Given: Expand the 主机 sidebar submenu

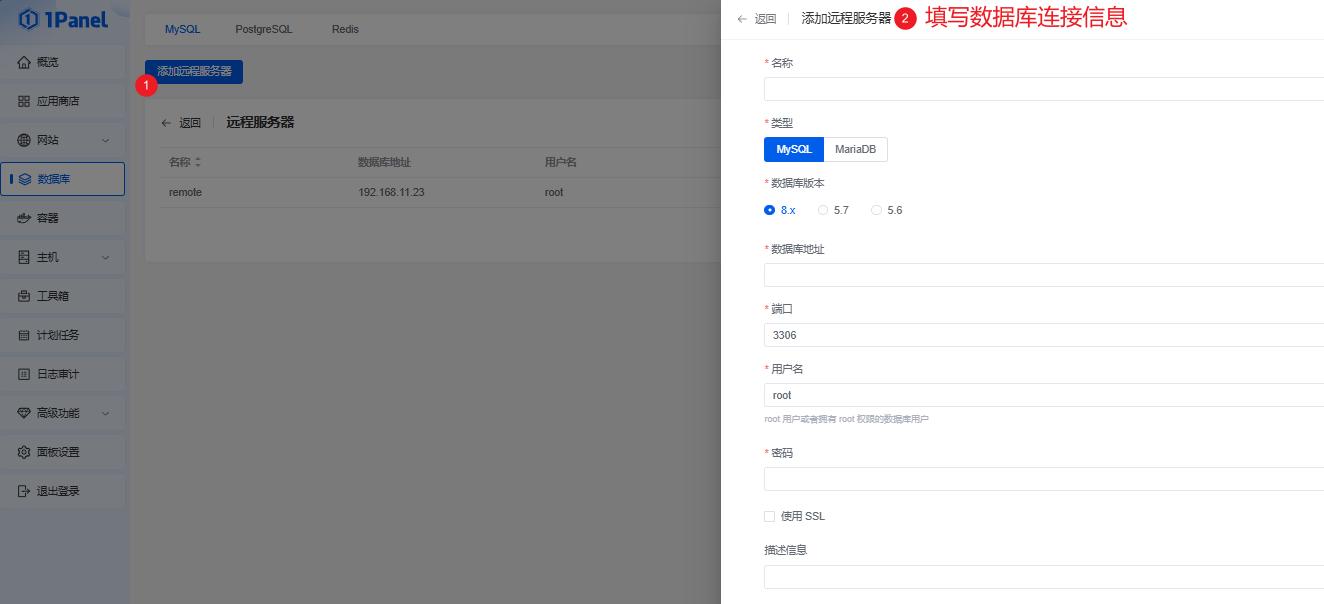Looking at the screenshot, I should pyautogui.click(x=105, y=257).
